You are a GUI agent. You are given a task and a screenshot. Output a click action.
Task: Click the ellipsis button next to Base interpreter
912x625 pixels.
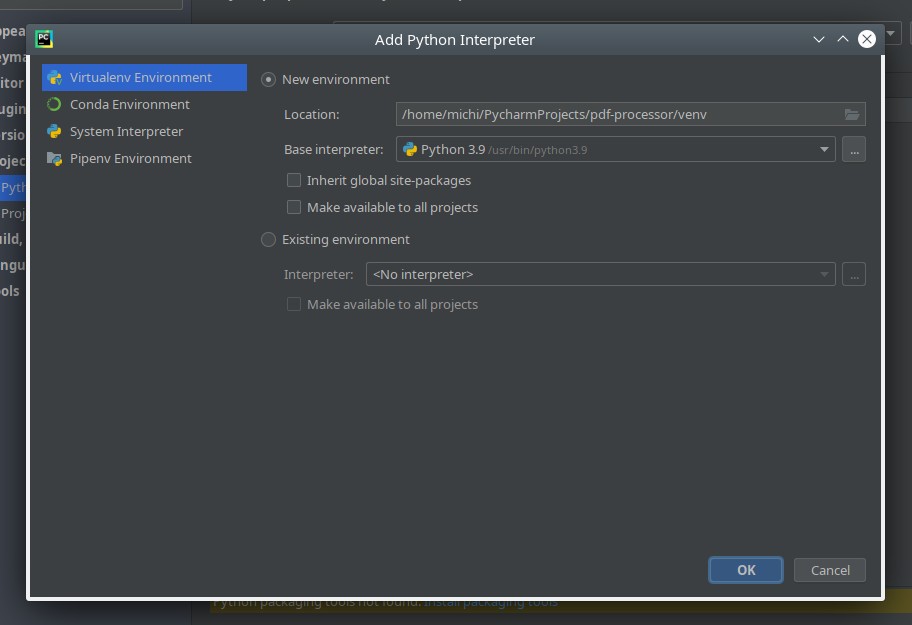(854, 149)
